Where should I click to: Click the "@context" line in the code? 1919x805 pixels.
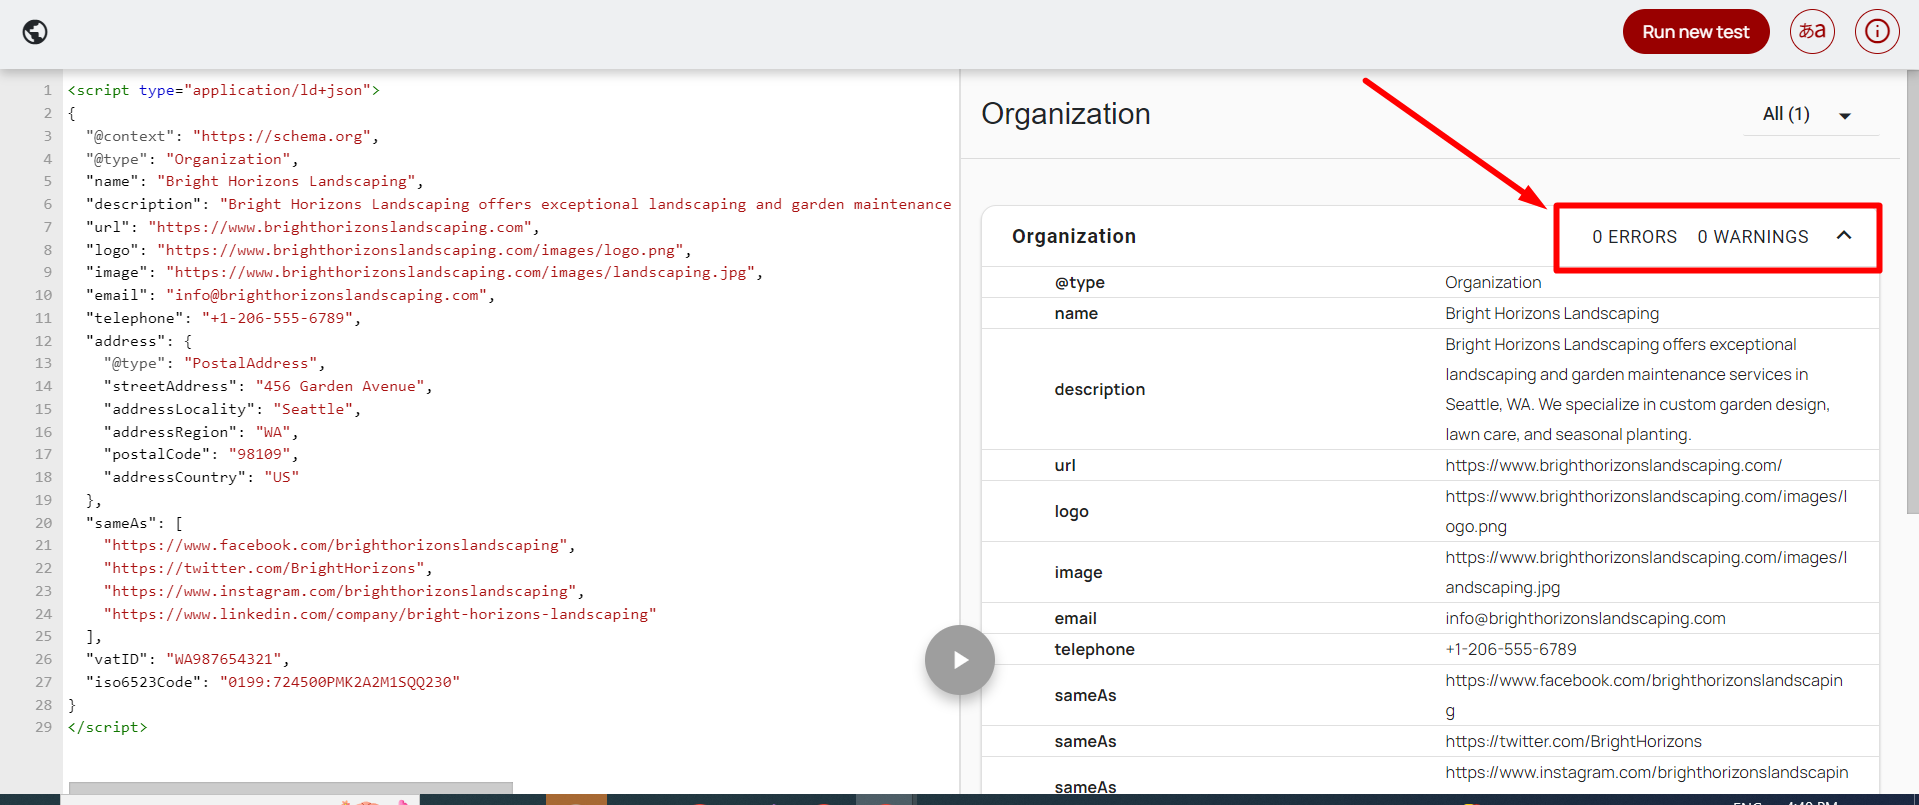(x=232, y=136)
